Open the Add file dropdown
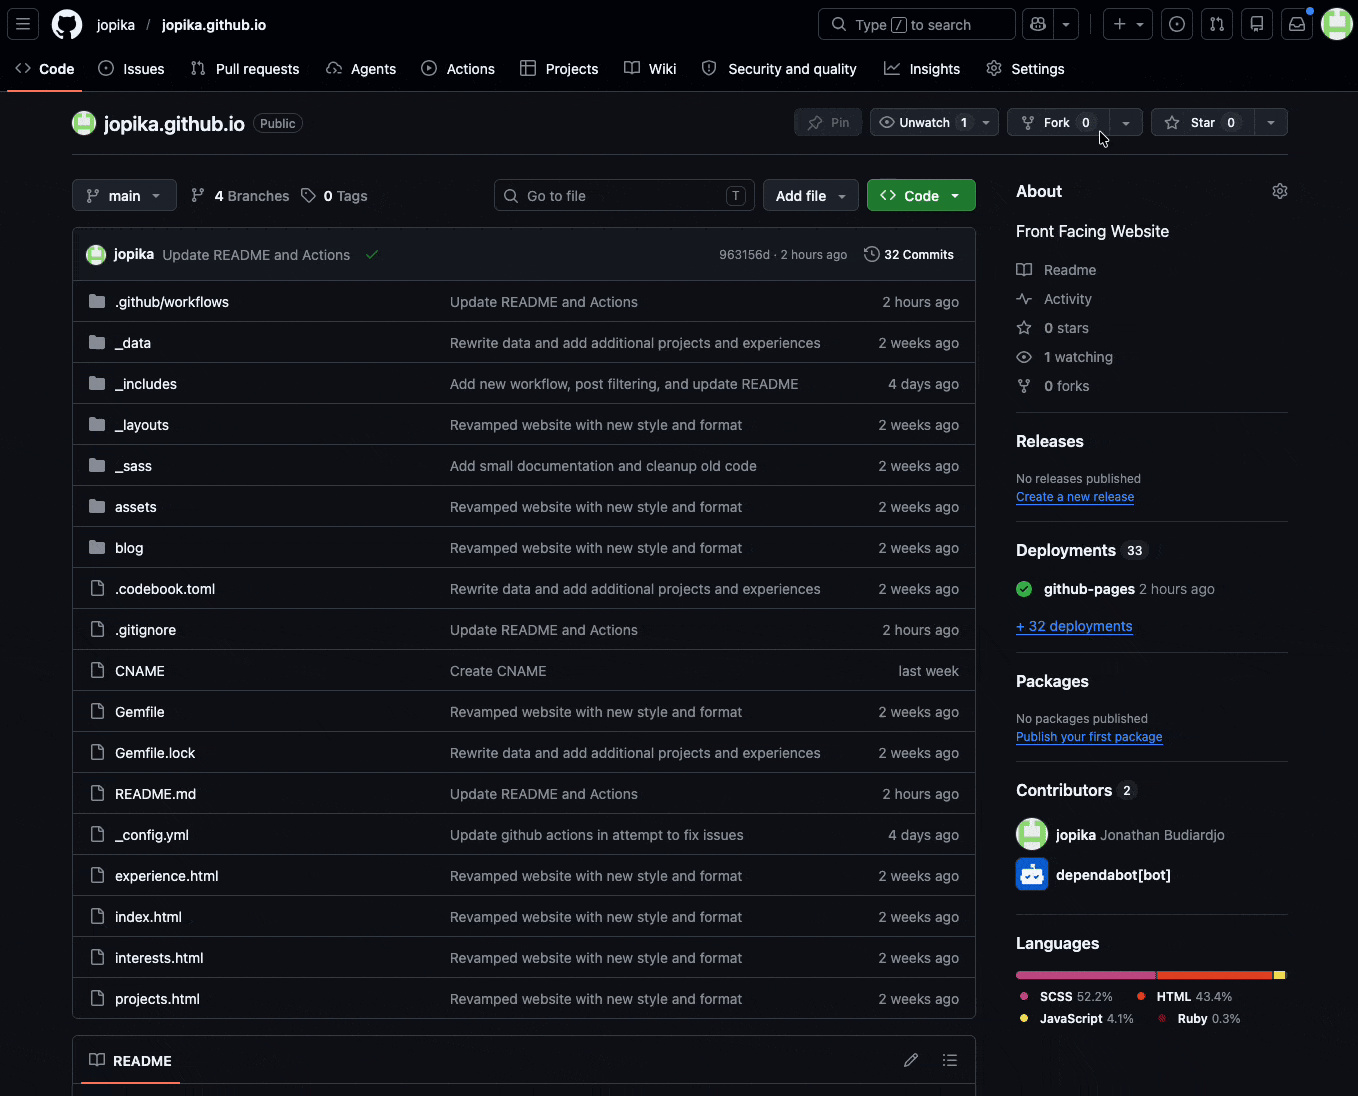Viewport: 1358px width, 1096px height. point(810,196)
